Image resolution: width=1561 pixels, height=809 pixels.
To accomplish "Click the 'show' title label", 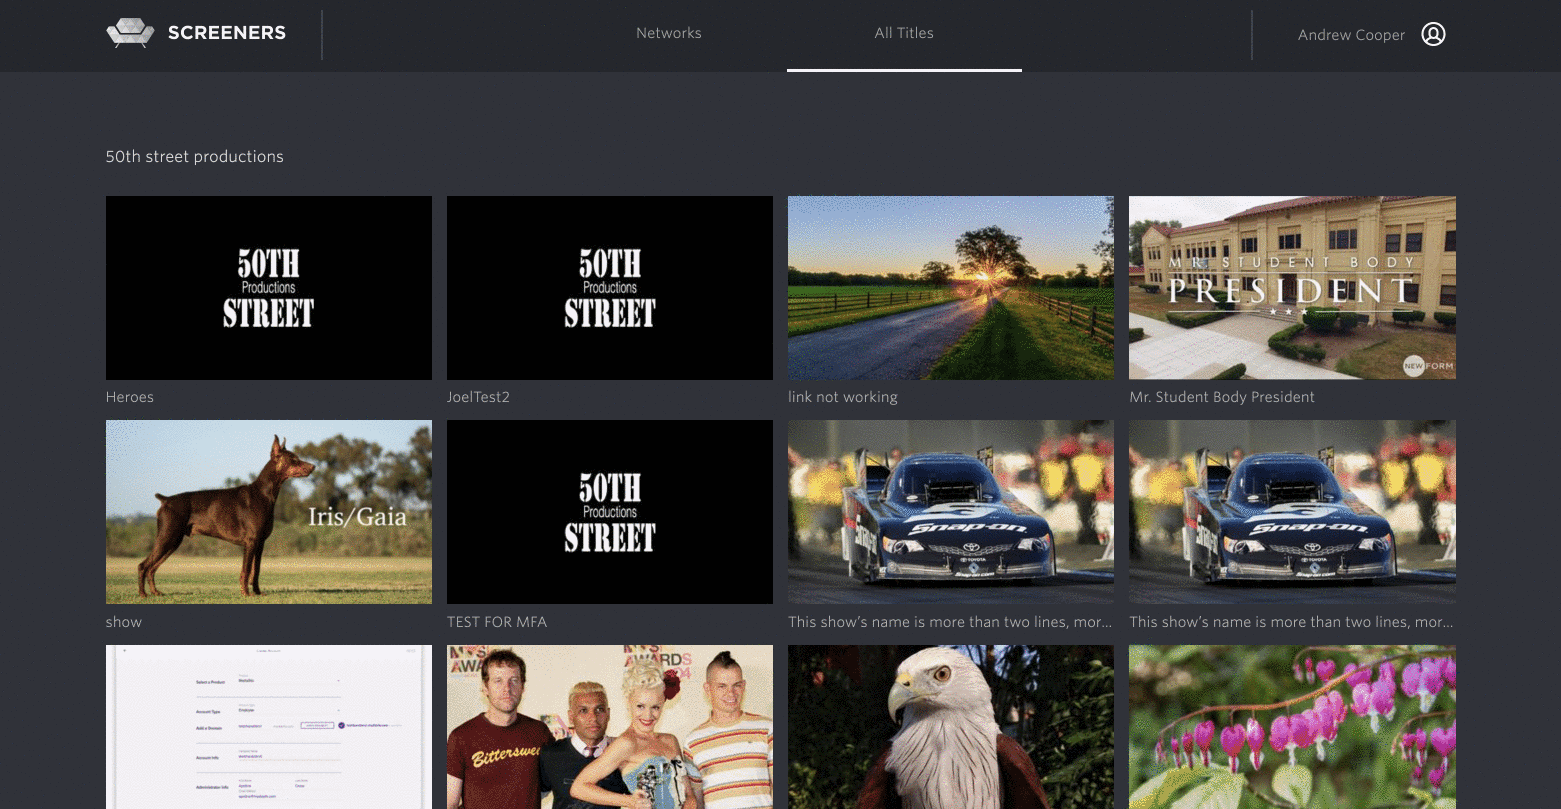I will 124,622.
